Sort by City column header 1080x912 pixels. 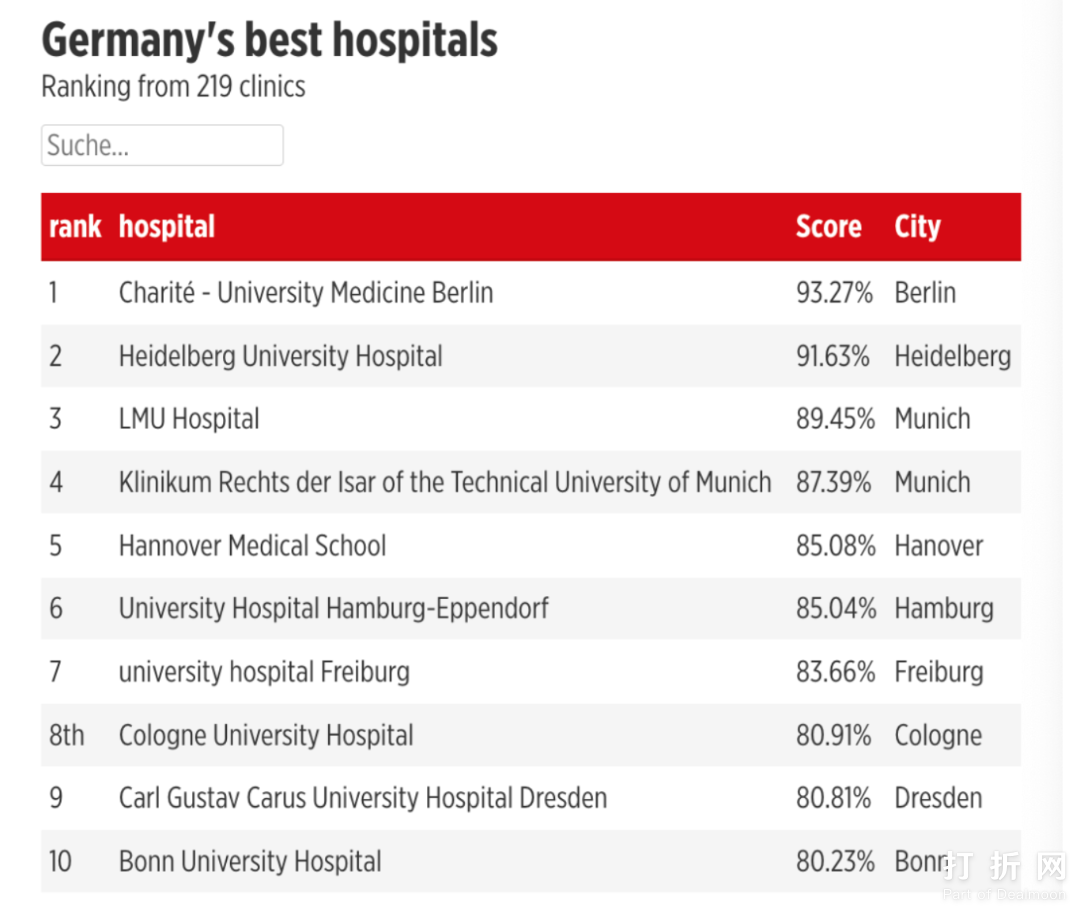[x=917, y=227]
